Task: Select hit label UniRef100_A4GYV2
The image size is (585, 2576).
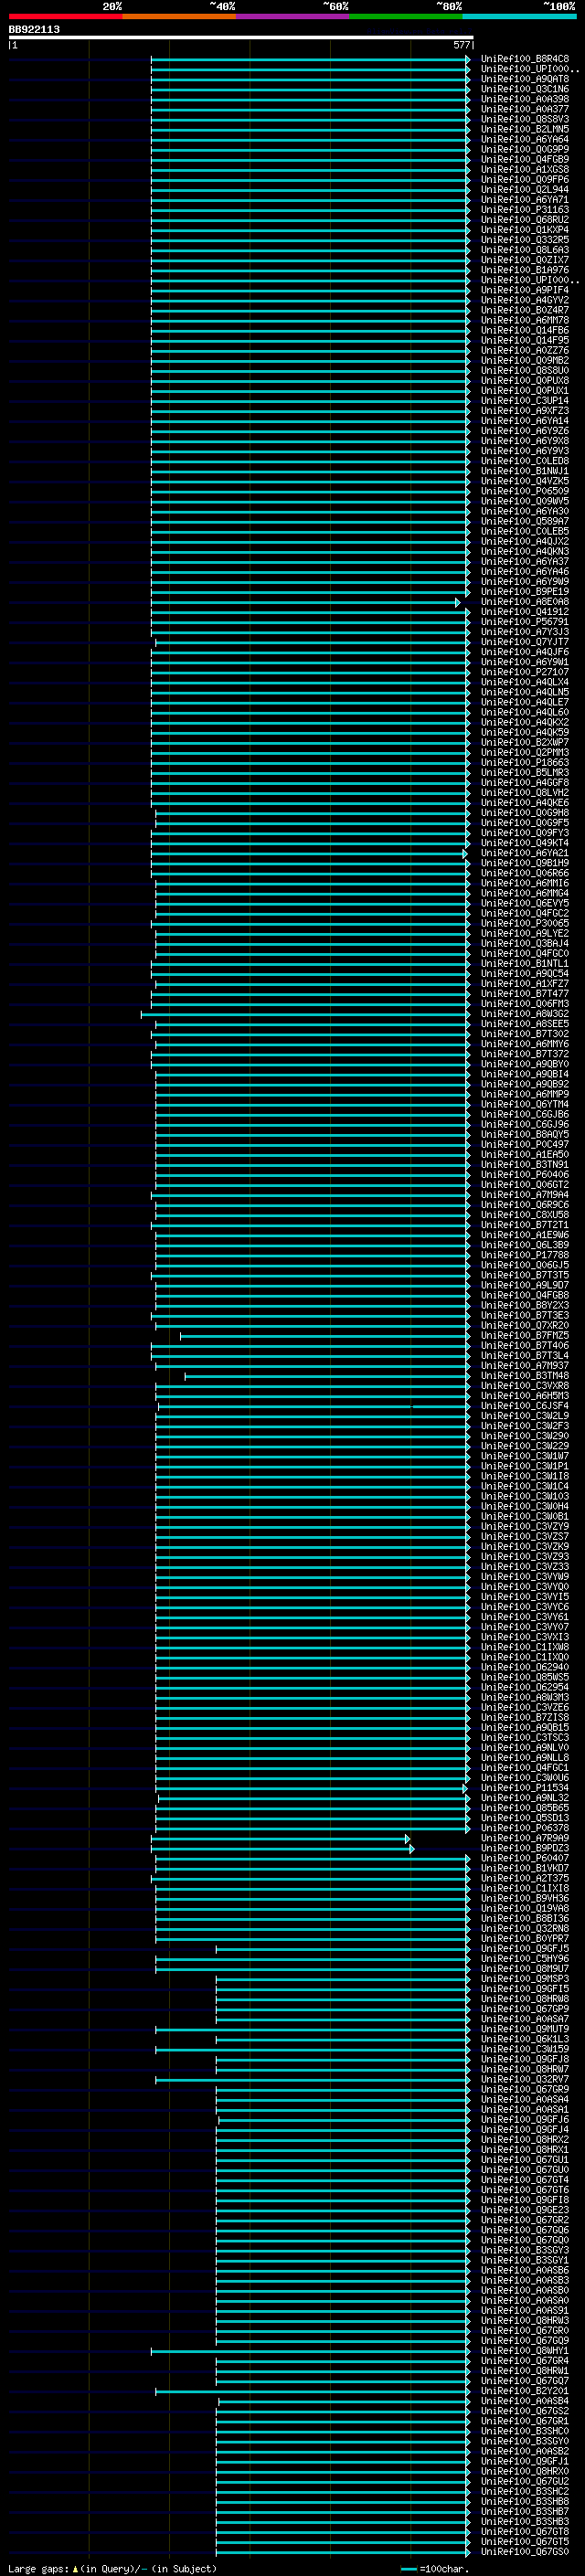Action: 525,300
